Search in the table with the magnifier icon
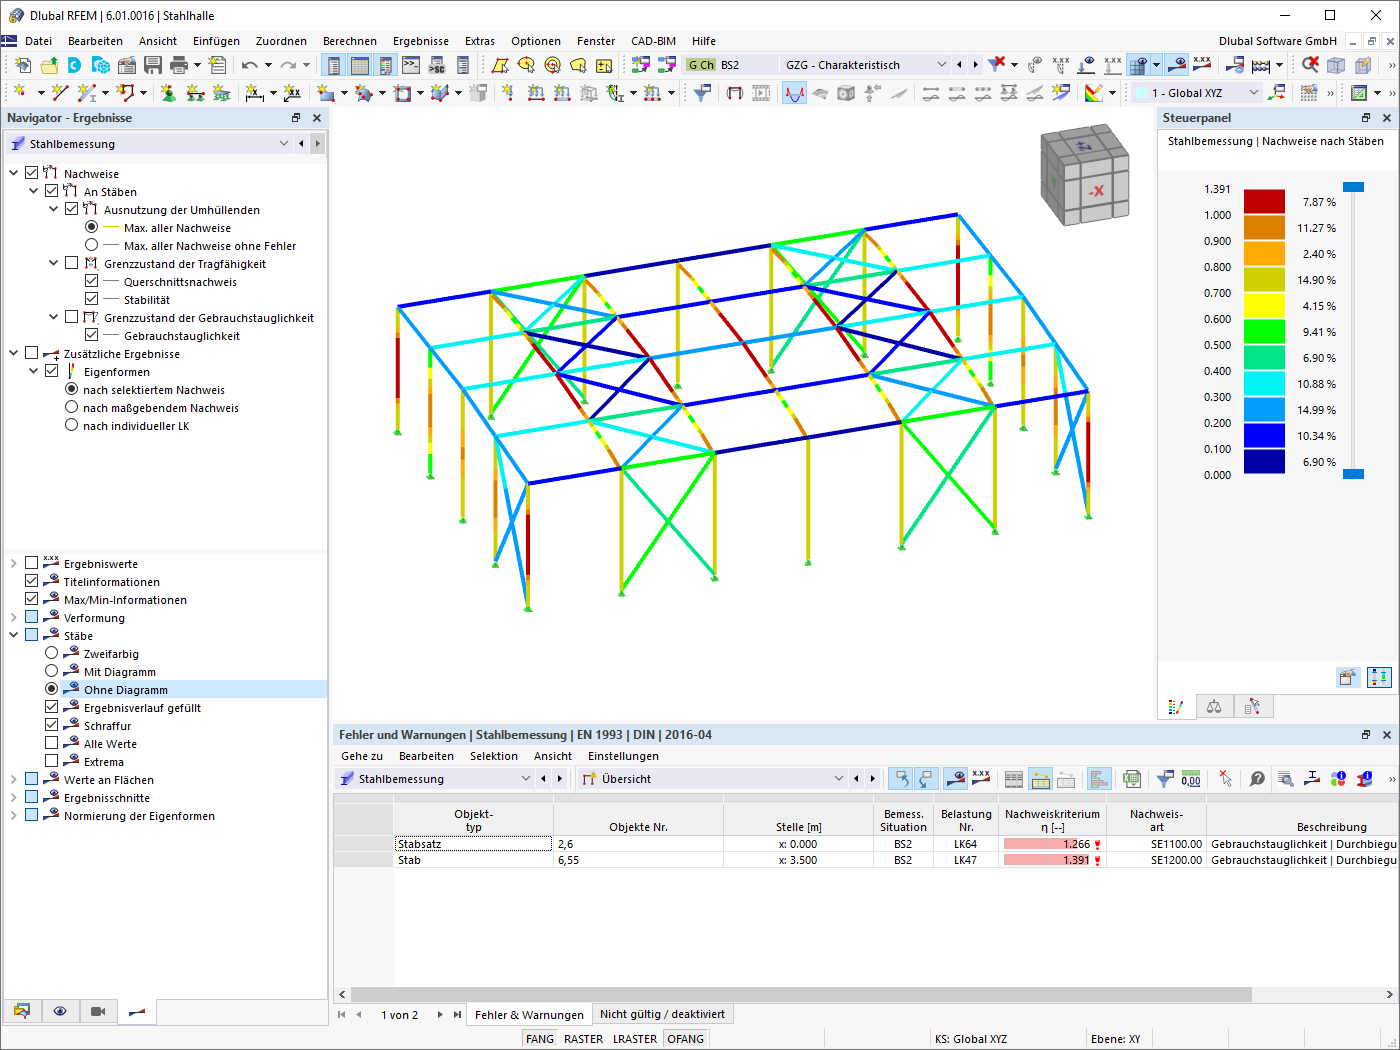Viewport: 1400px width, 1050px height. pyautogui.click(x=1285, y=779)
